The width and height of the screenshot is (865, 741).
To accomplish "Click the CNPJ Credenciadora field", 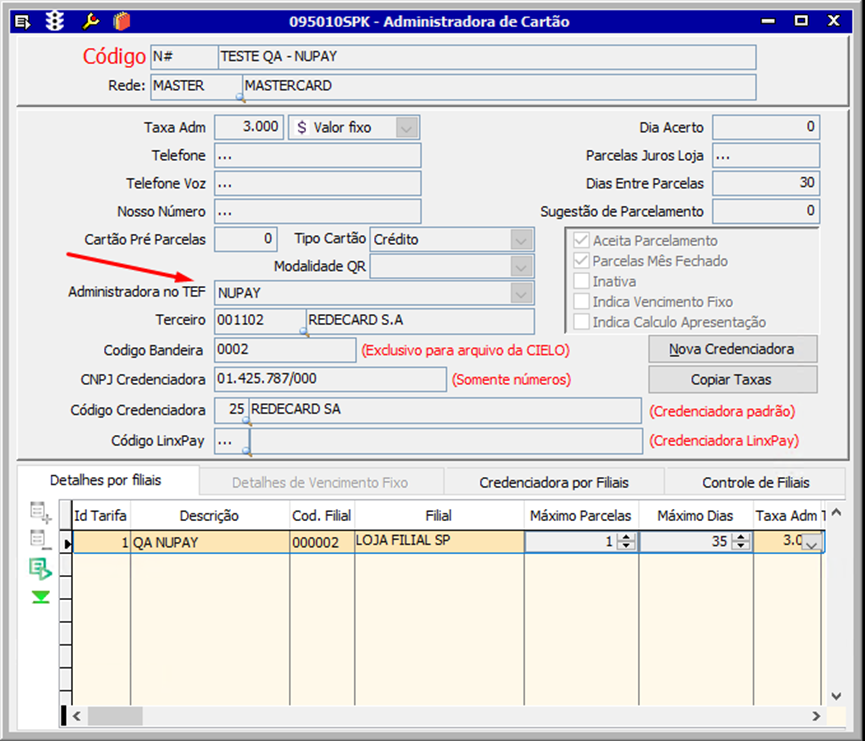I will click(330, 380).
